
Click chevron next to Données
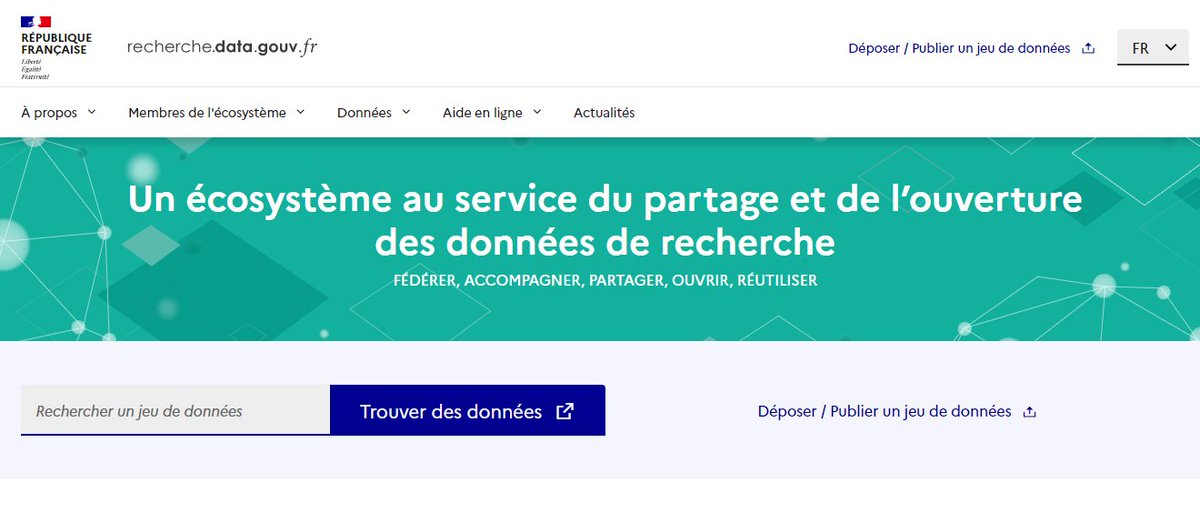(405, 112)
